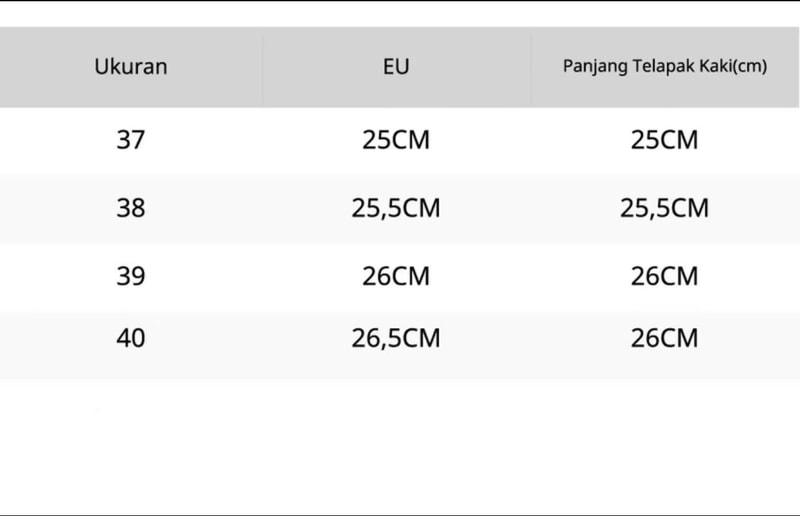Click the 26,5CM value under EU
This screenshot has width=800, height=516.
396,338
